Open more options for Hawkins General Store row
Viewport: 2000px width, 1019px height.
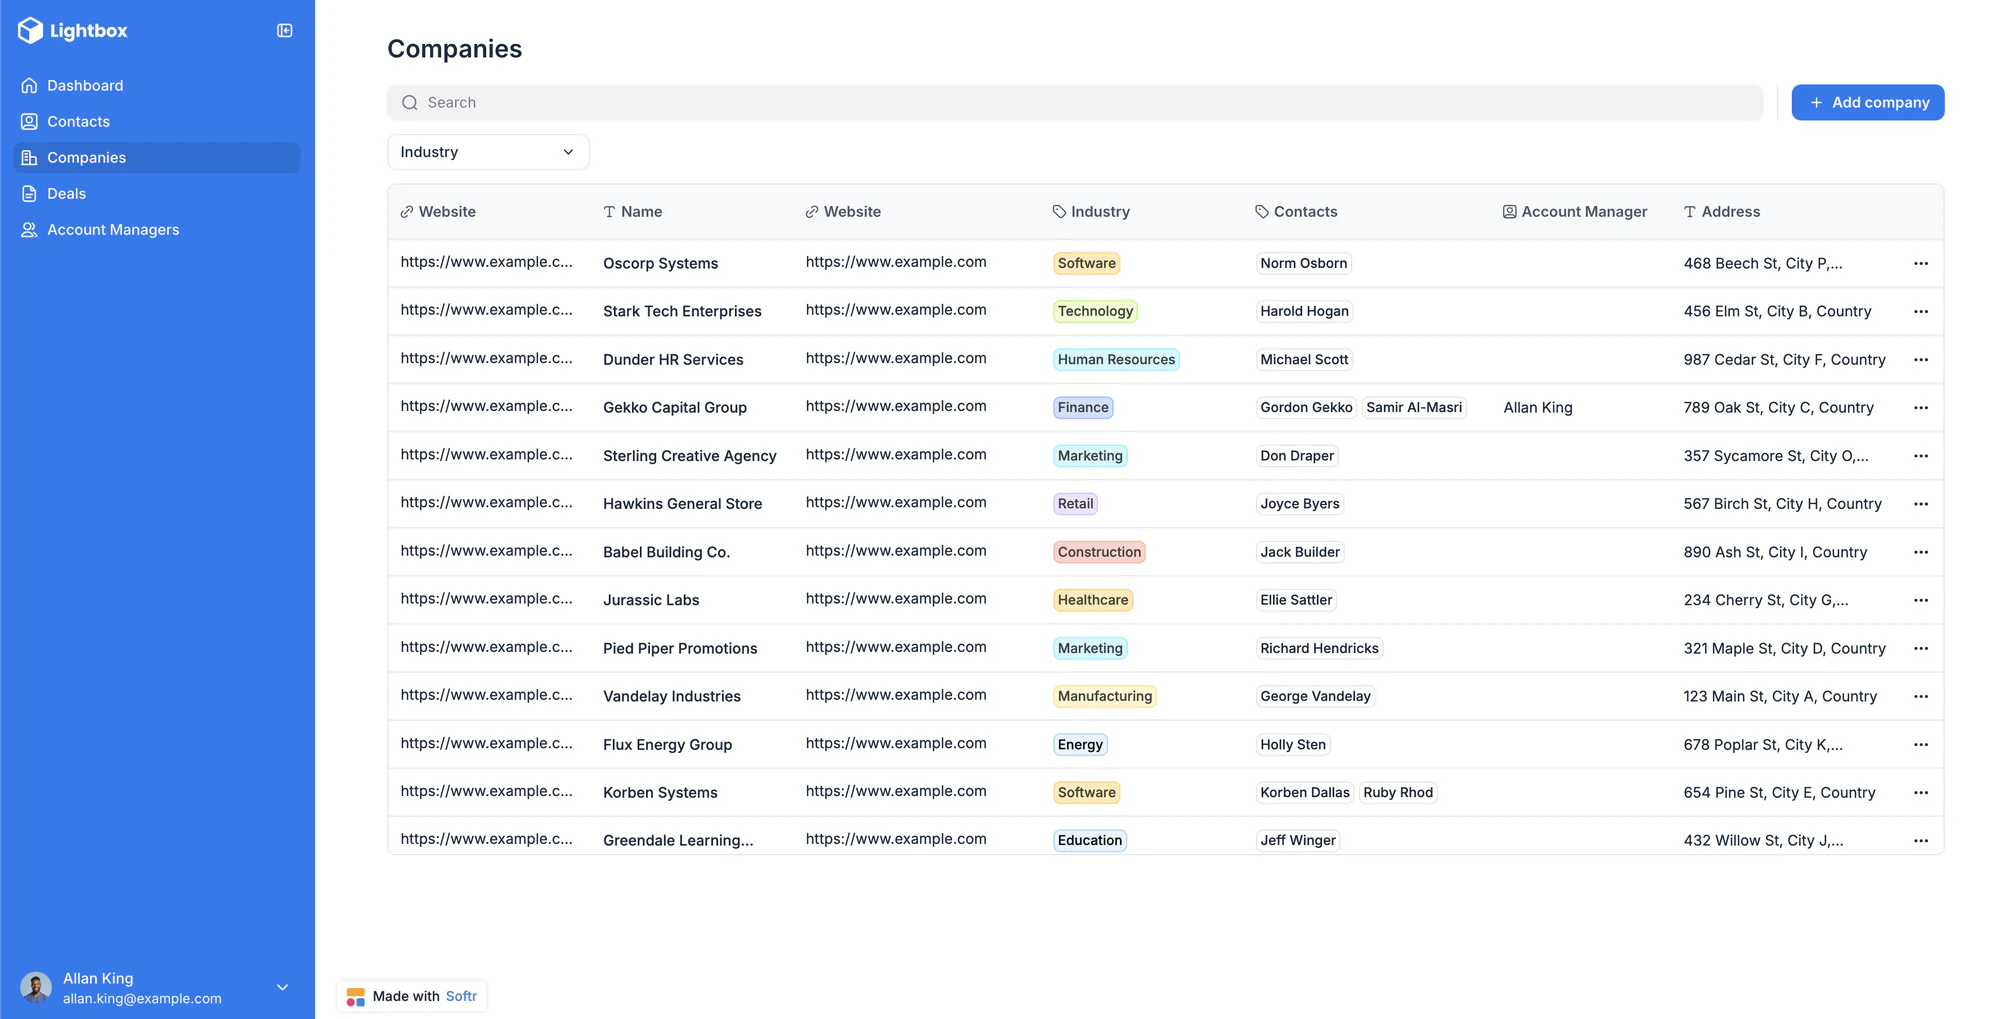[x=1920, y=503]
